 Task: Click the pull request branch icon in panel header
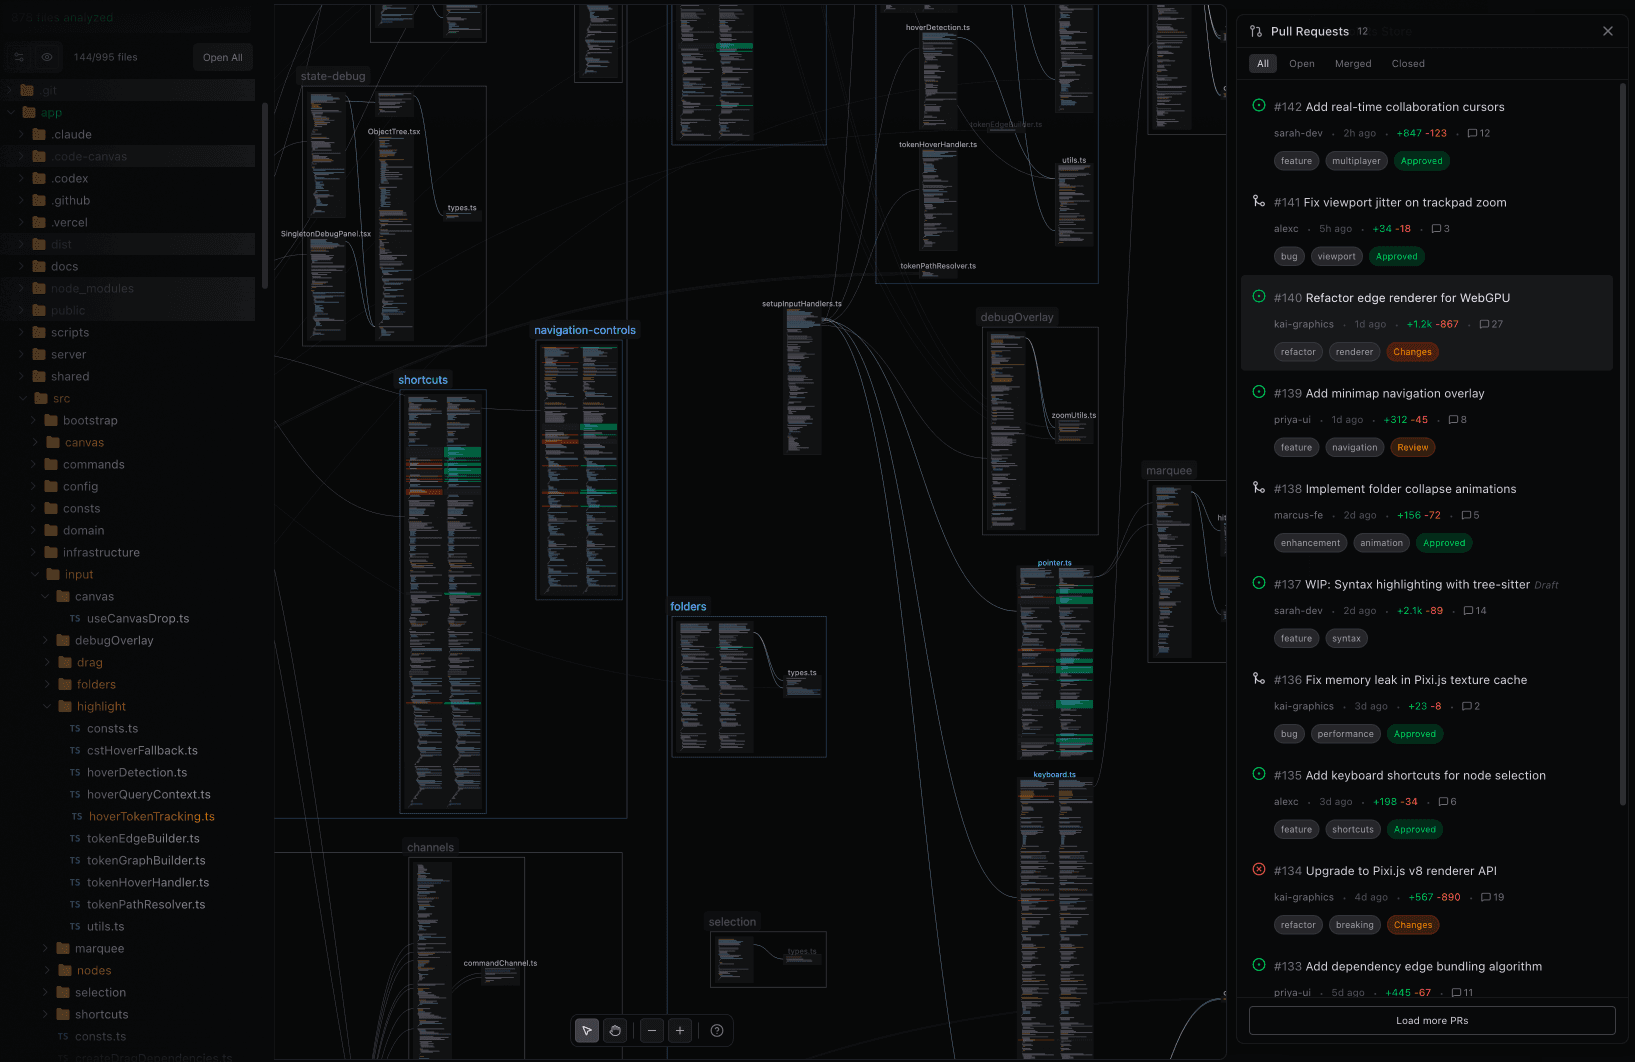(1255, 31)
